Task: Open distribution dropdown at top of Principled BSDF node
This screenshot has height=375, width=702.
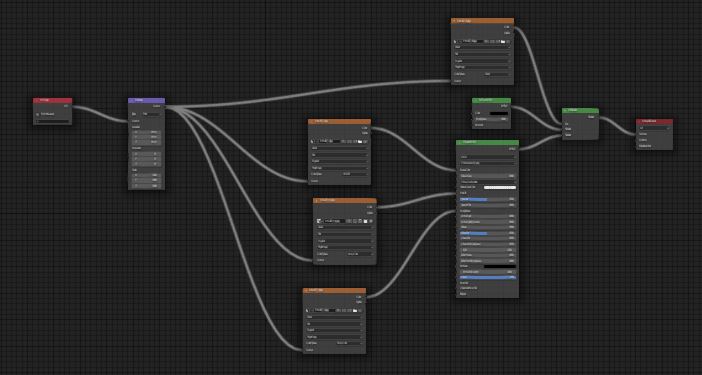Action: pos(488,157)
